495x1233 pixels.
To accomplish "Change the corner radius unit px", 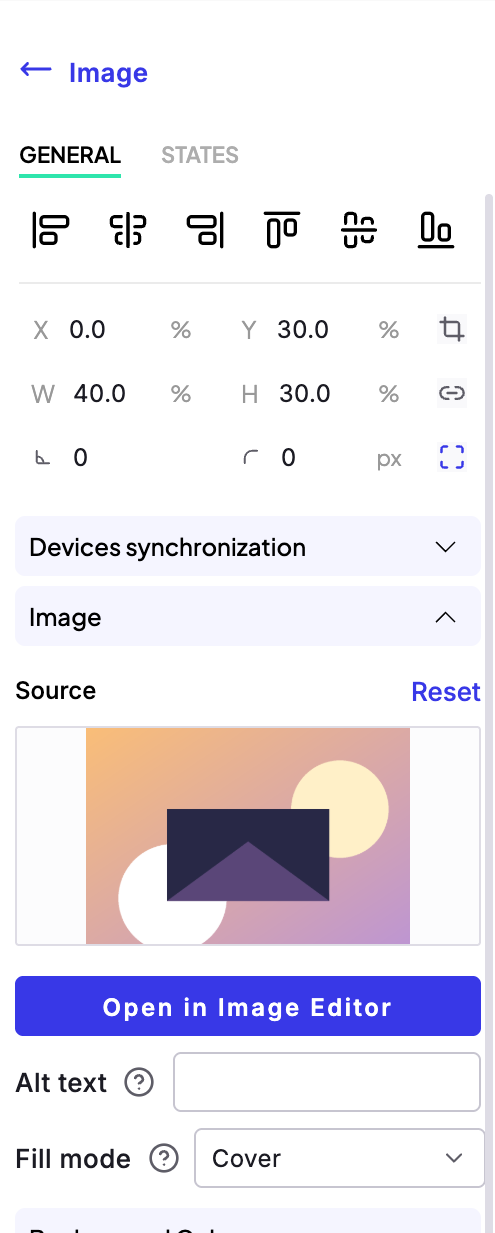I will coord(389,459).
